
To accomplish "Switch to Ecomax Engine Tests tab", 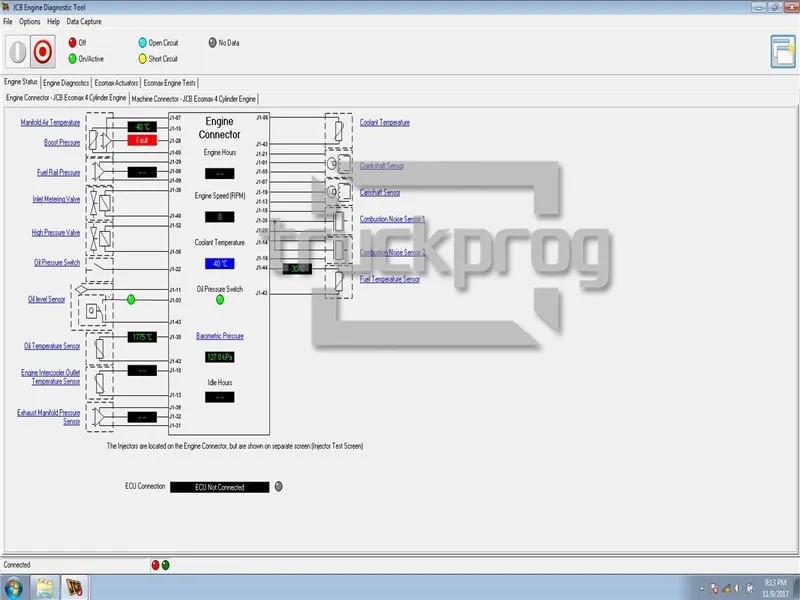I will (x=169, y=83).
